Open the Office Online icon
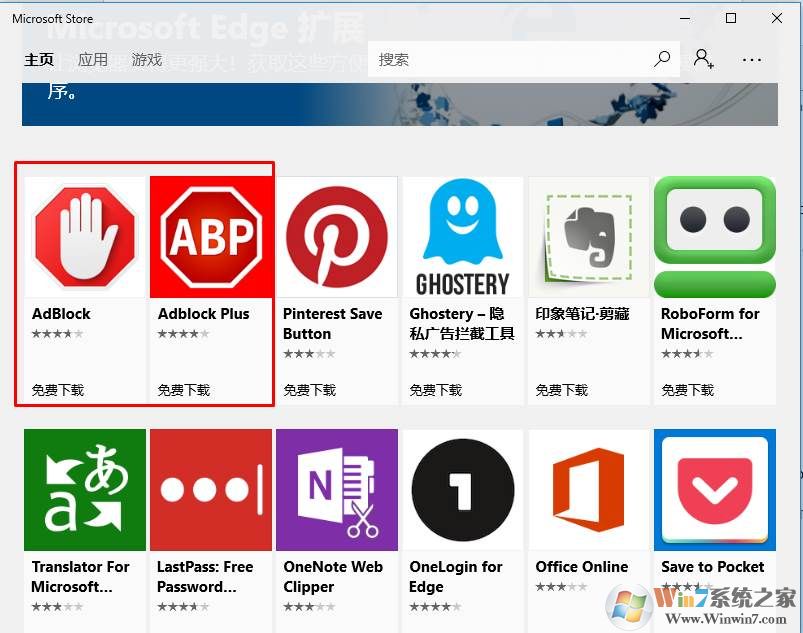Image resolution: width=803 pixels, height=633 pixels. (589, 490)
